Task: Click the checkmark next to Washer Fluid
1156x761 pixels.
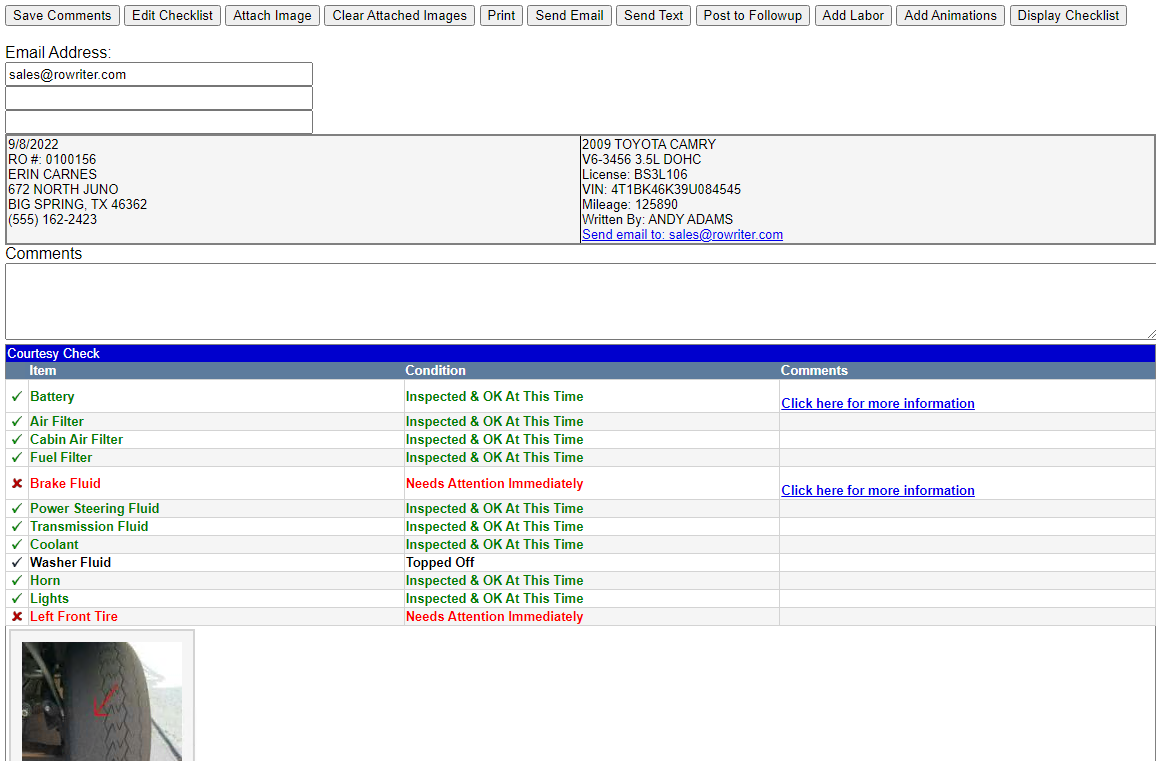Action: pyautogui.click(x=17, y=563)
